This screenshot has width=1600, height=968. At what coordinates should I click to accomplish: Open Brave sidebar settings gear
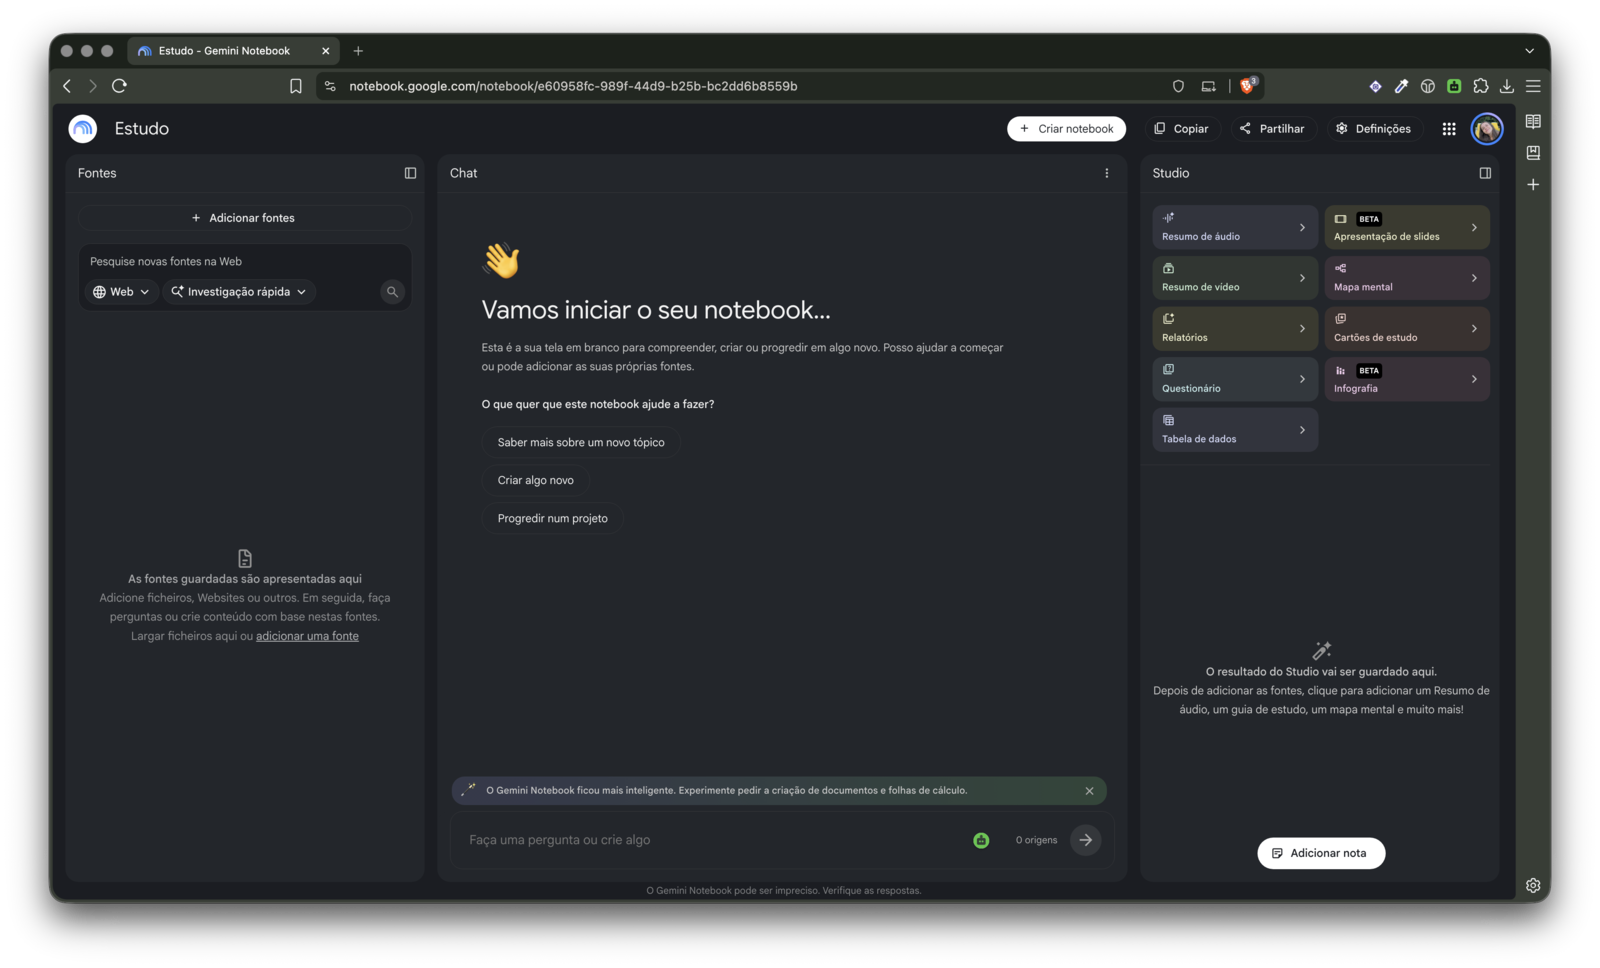pos(1533,885)
